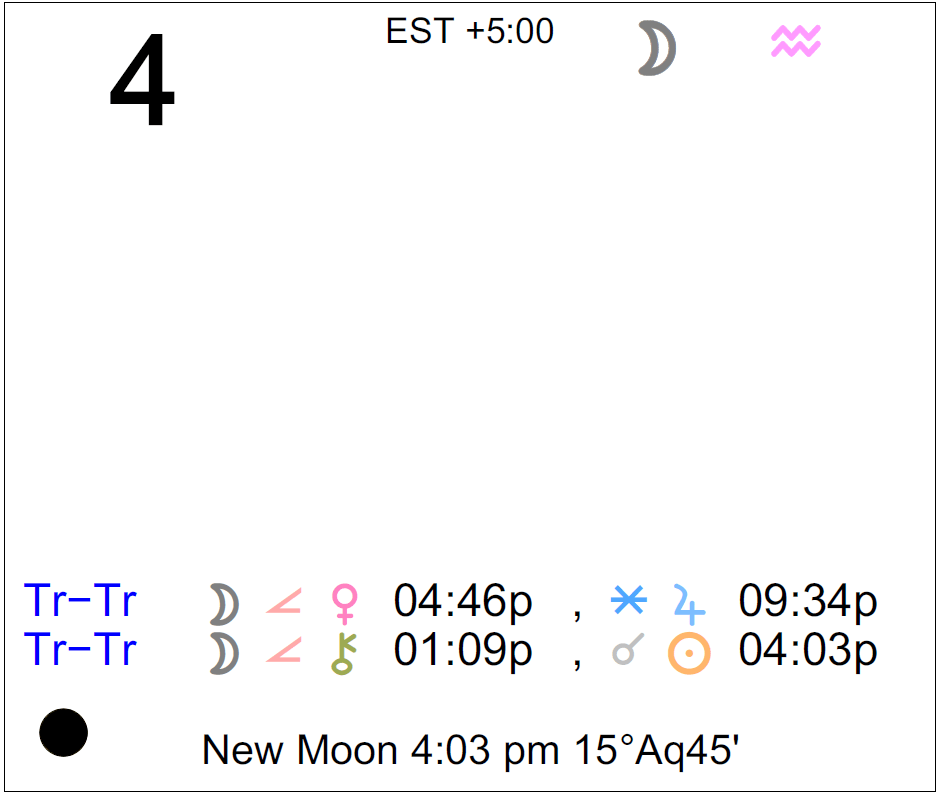Open the second Tr-Tr link
941x795 pixels.
[80, 649]
